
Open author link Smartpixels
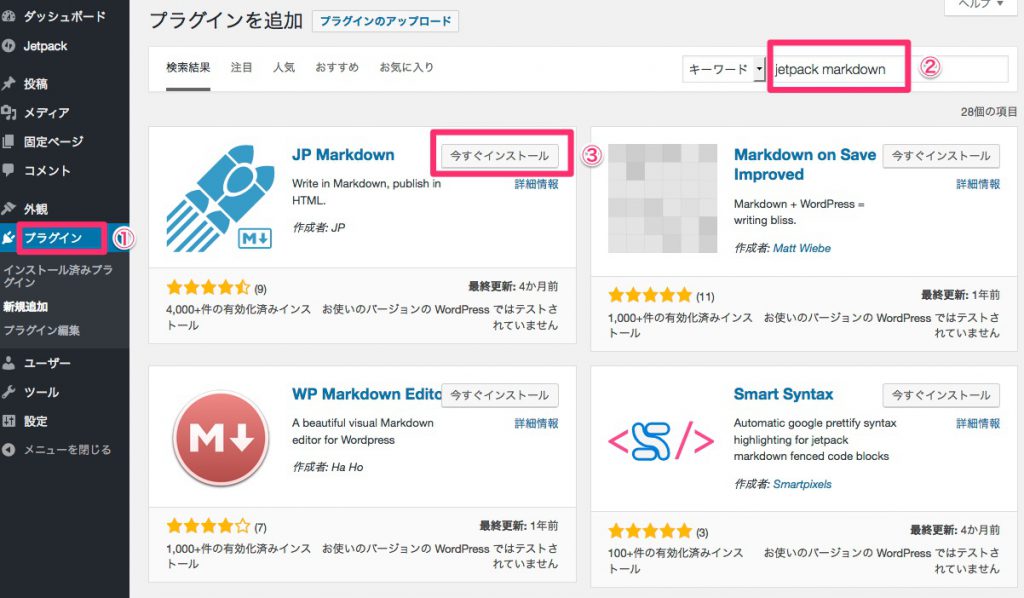coord(802,484)
